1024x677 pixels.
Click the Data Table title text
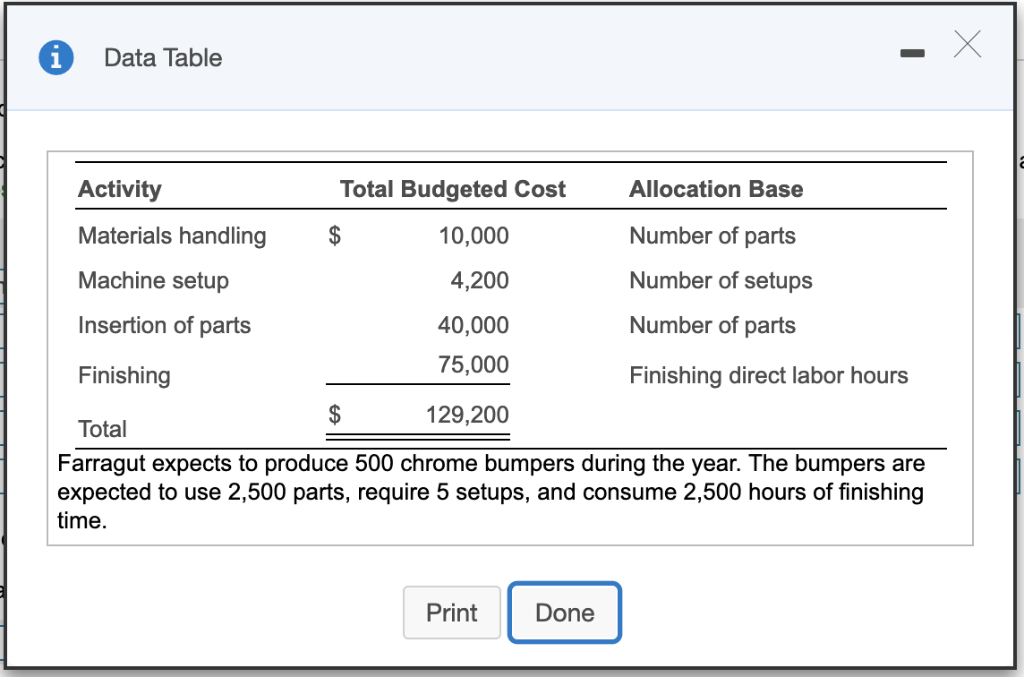pos(162,57)
